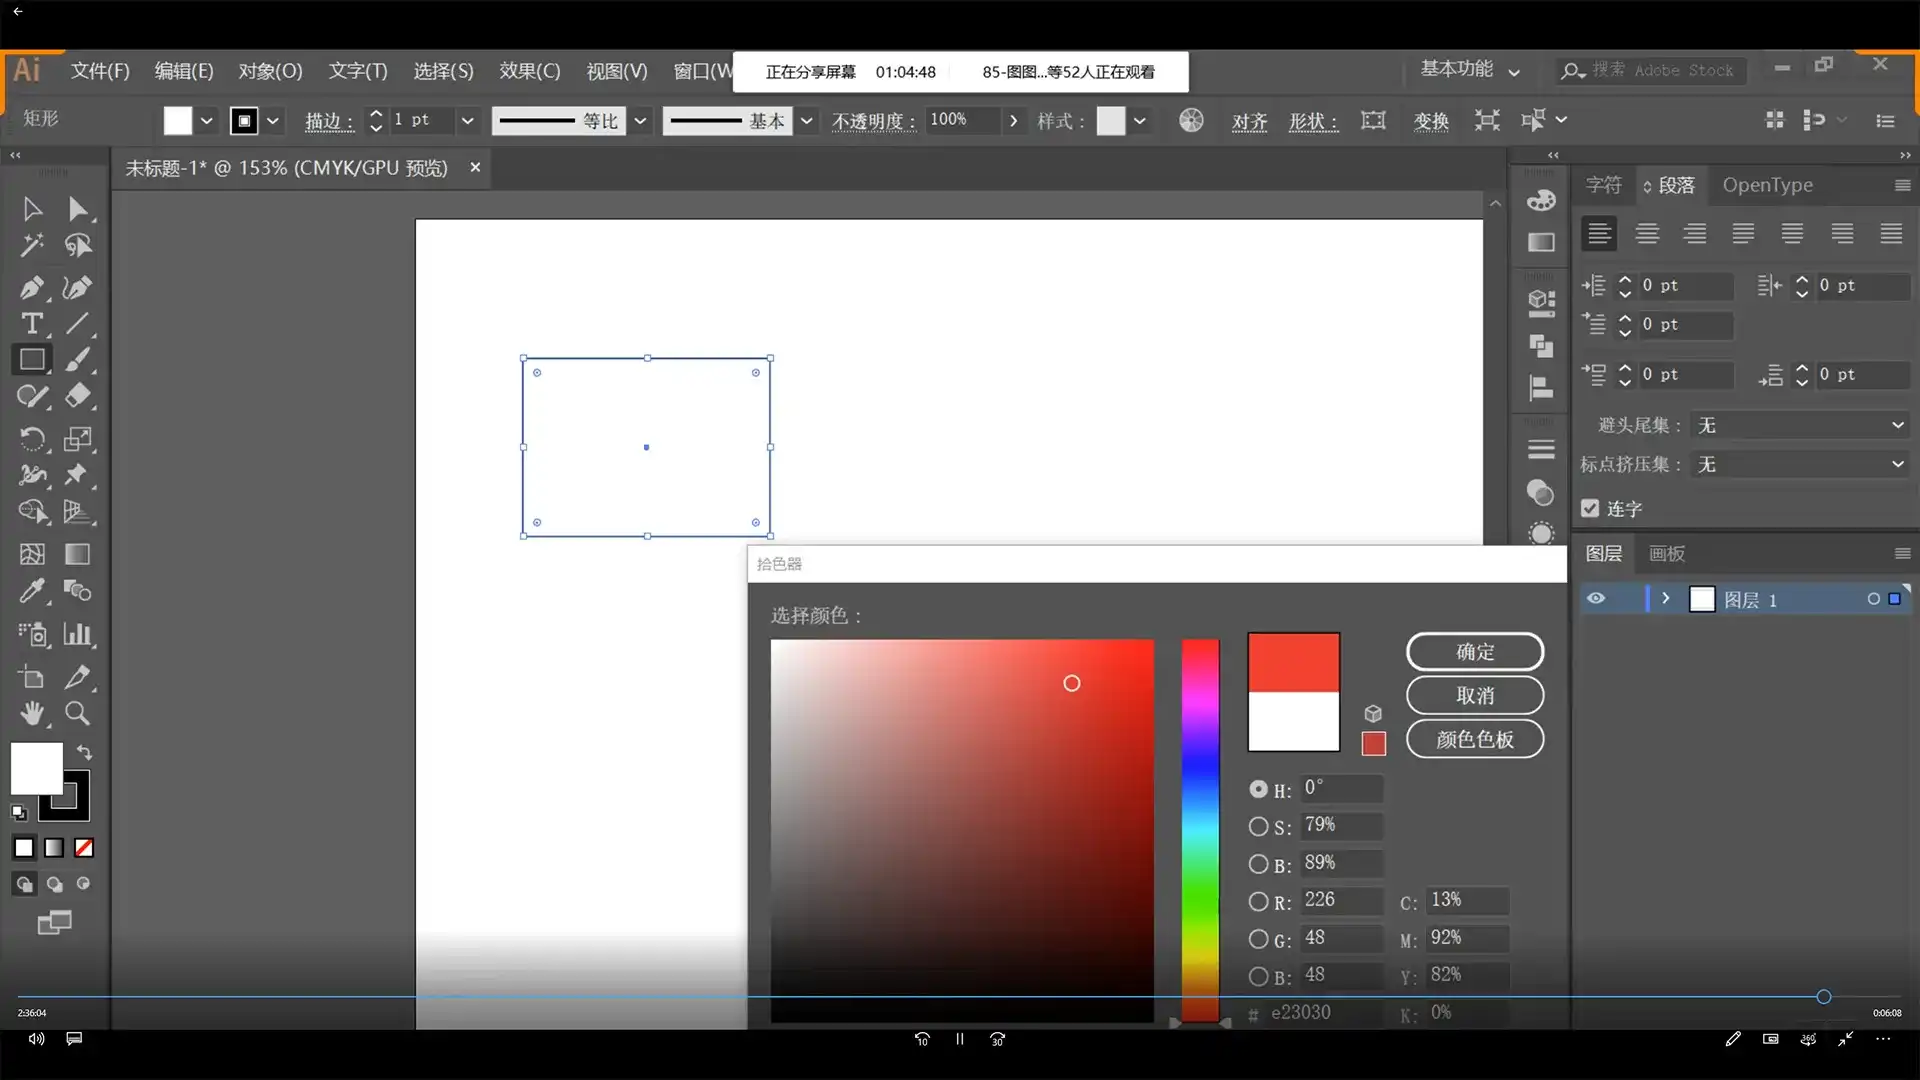Open the 对象(O) menu

[270, 71]
